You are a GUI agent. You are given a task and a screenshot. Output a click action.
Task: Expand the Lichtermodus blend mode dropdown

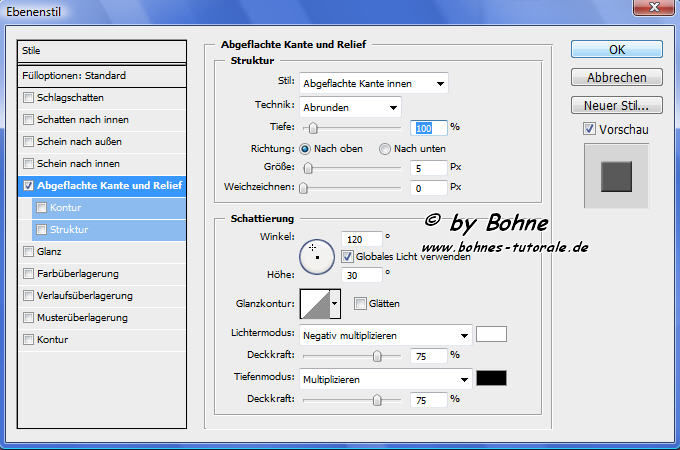pyautogui.click(x=386, y=335)
